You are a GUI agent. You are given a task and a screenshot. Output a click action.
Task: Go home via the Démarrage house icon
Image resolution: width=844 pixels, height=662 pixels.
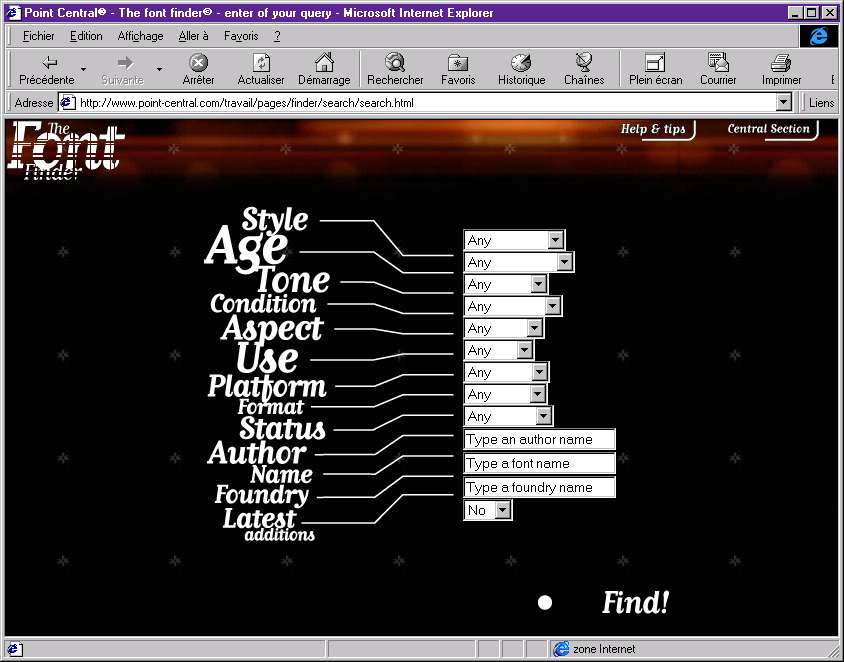(x=324, y=62)
